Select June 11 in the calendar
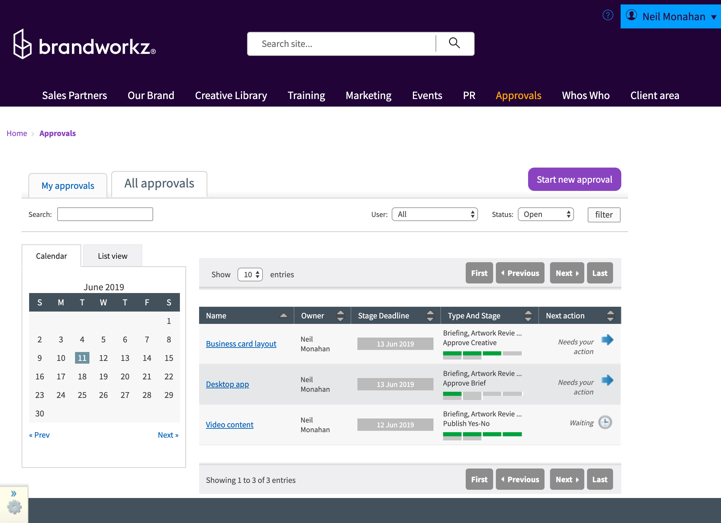This screenshot has width=721, height=523. point(82,358)
